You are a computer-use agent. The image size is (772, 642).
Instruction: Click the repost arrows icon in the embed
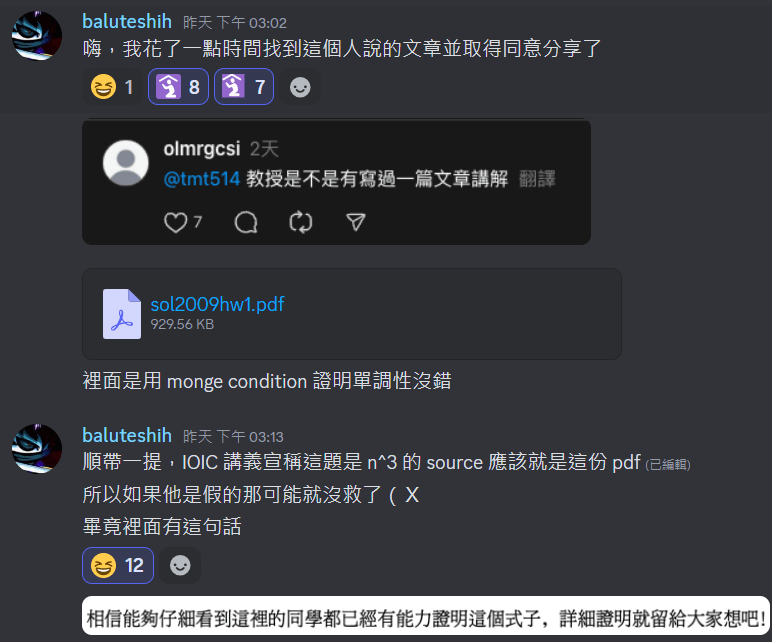coord(301,223)
